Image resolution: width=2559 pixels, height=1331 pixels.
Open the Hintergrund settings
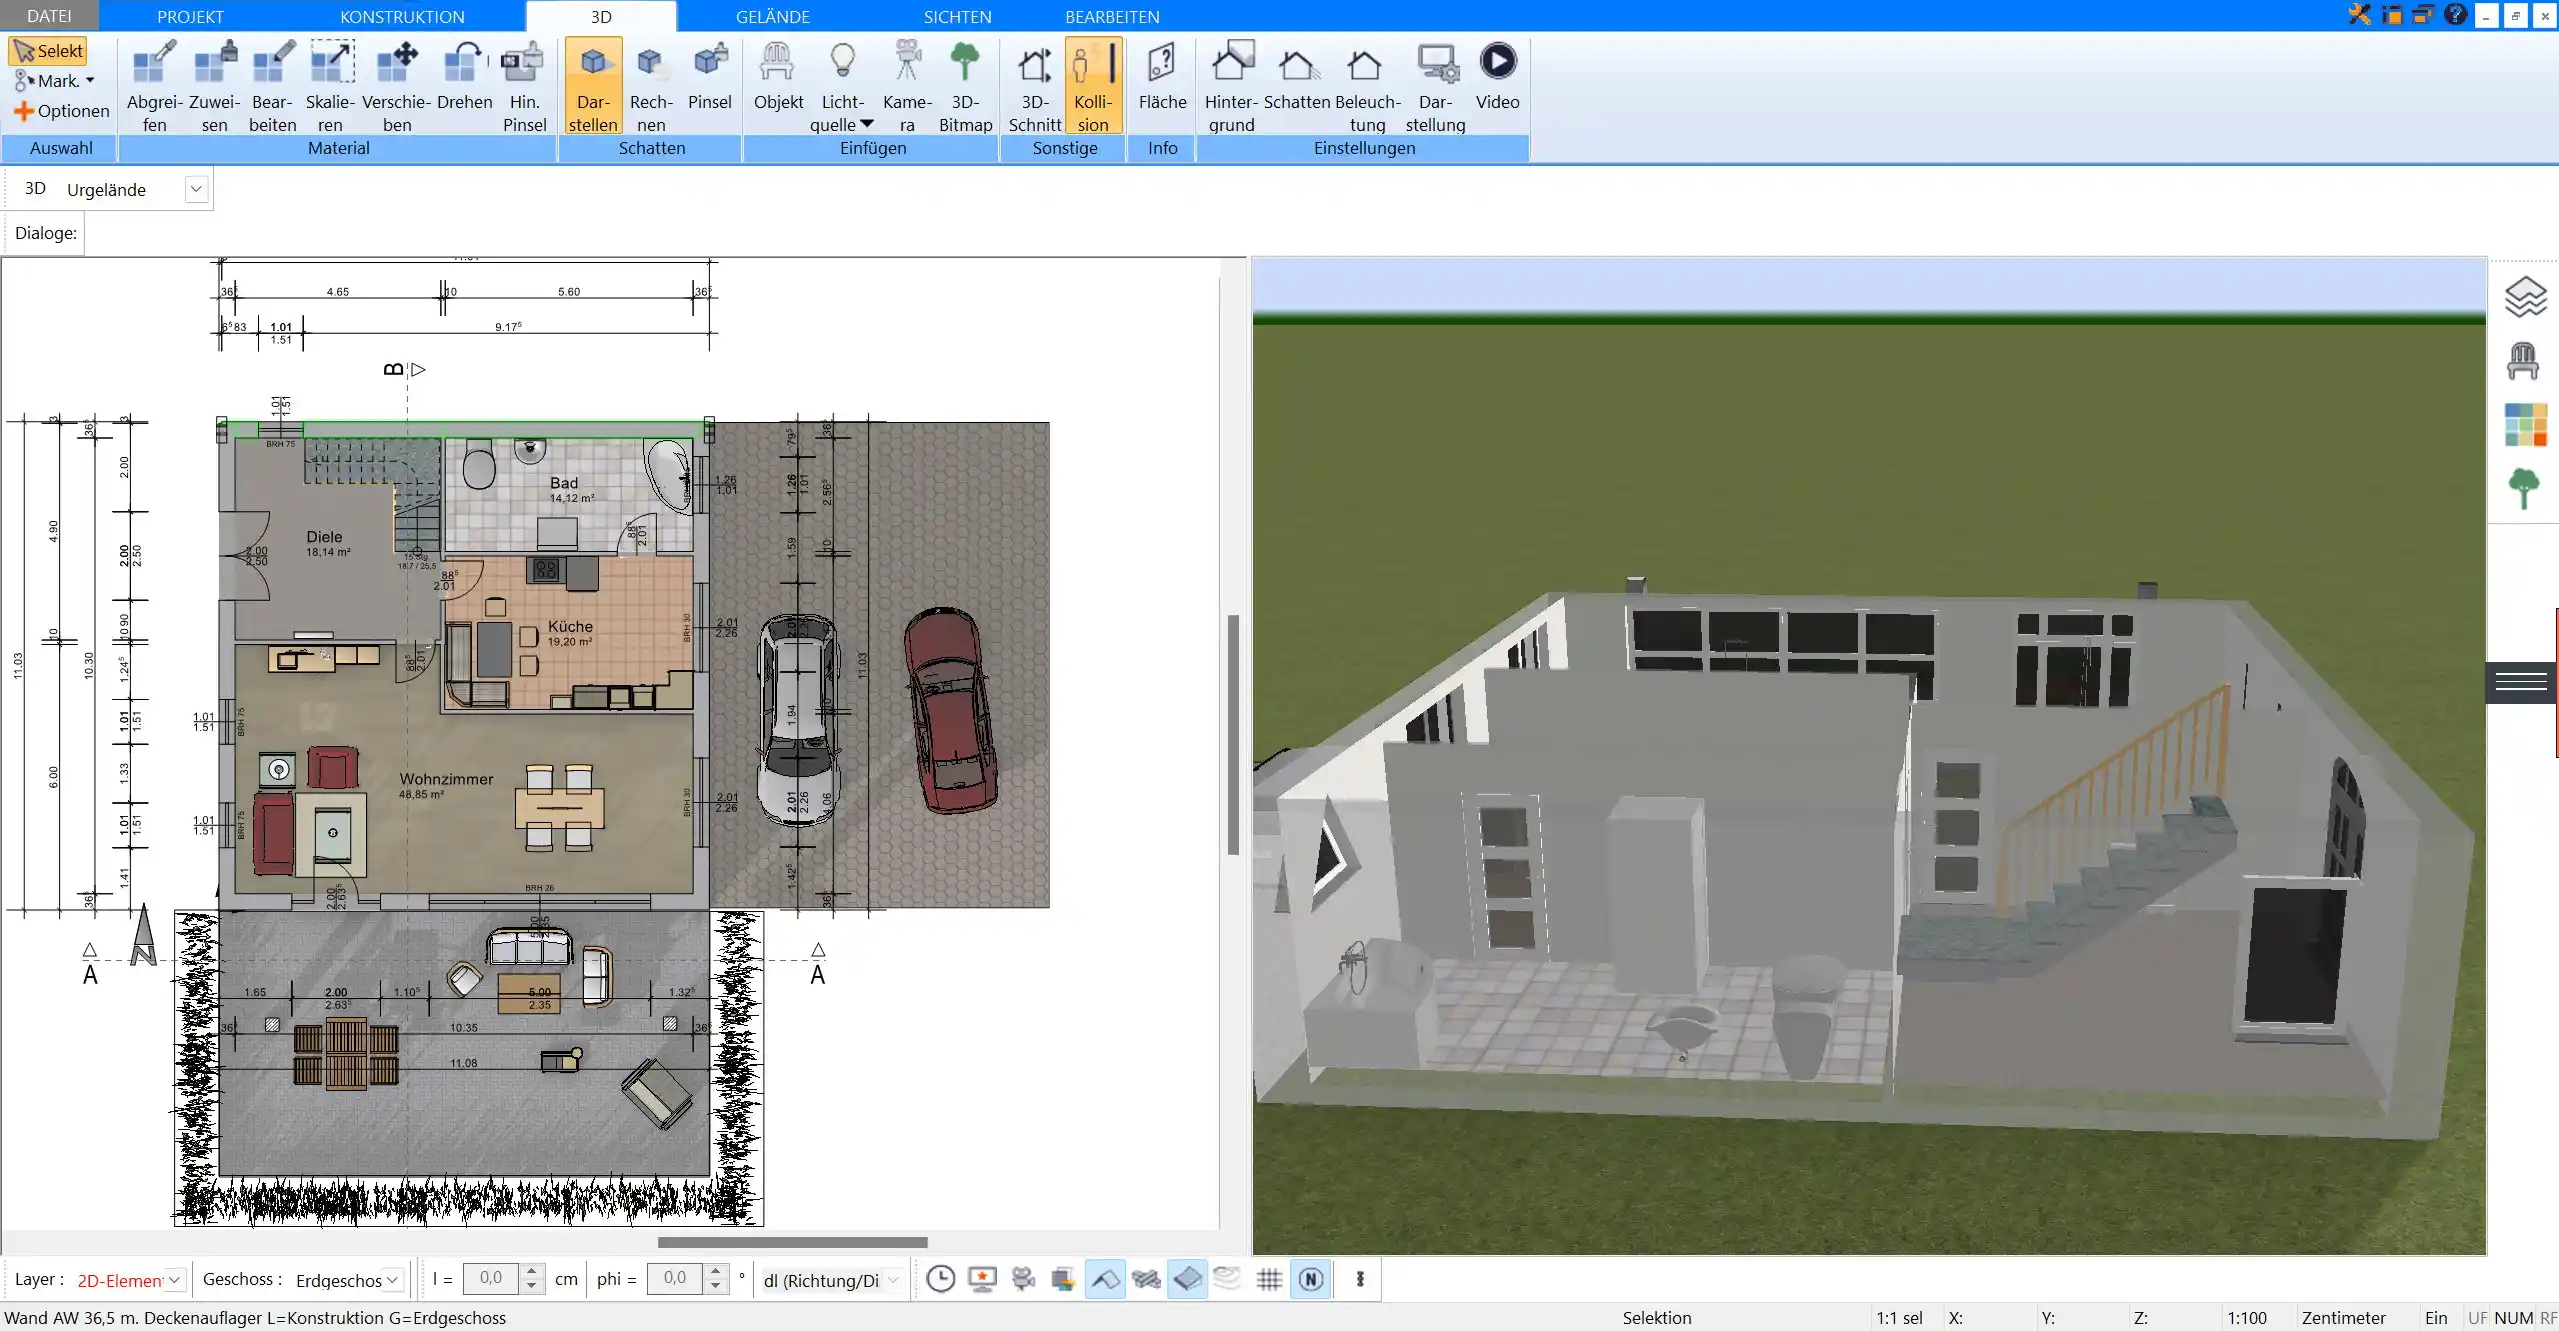point(1231,86)
